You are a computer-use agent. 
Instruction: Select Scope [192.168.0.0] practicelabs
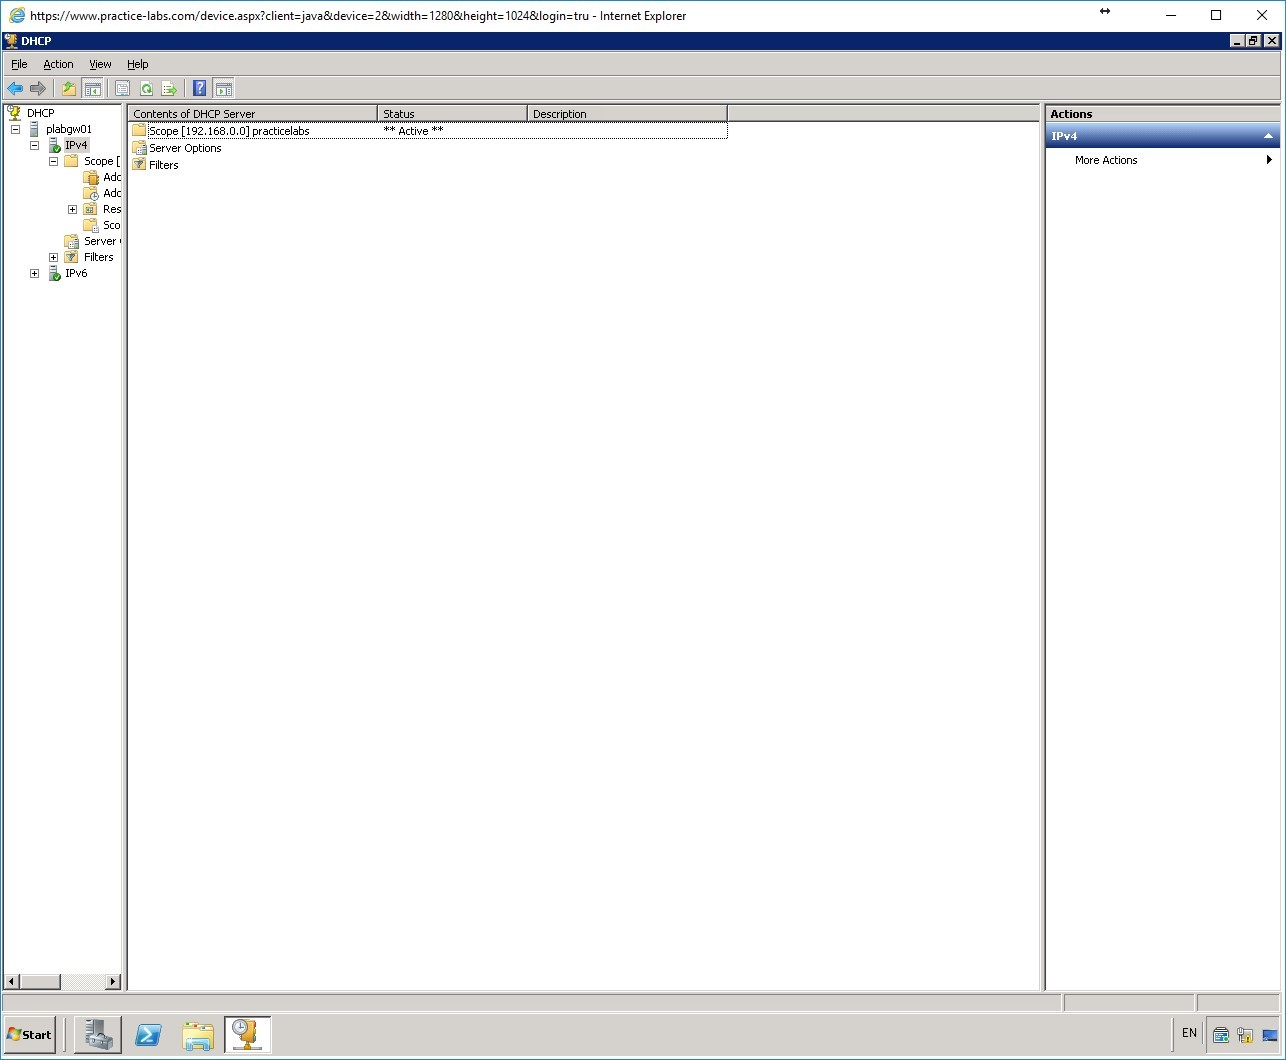pyautogui.click(x=228, y=130)
